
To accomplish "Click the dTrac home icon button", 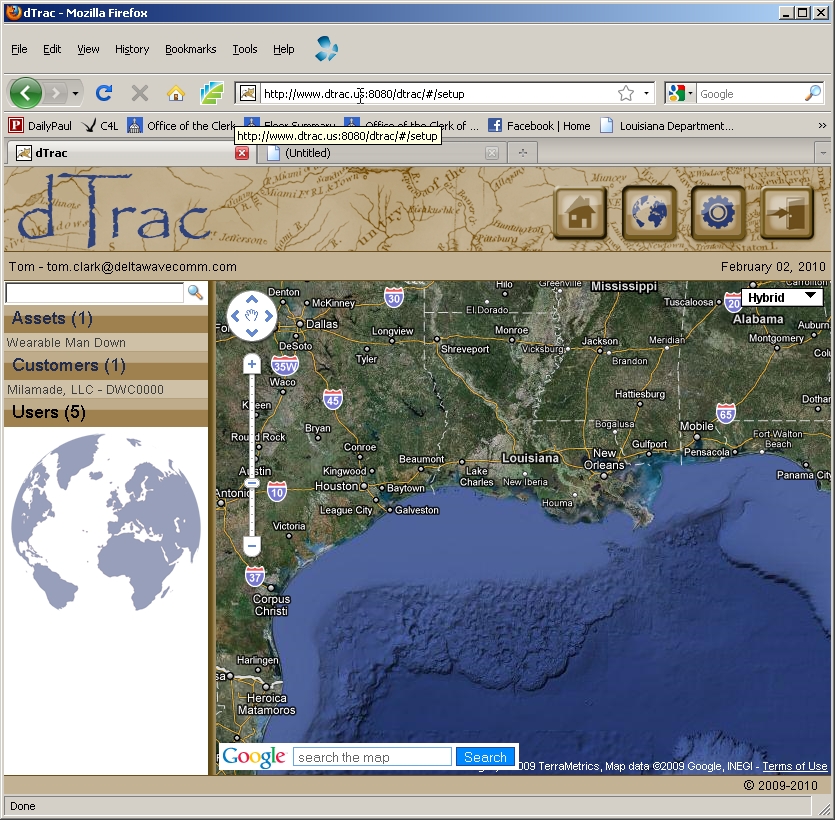I will (x=580, y=213).
